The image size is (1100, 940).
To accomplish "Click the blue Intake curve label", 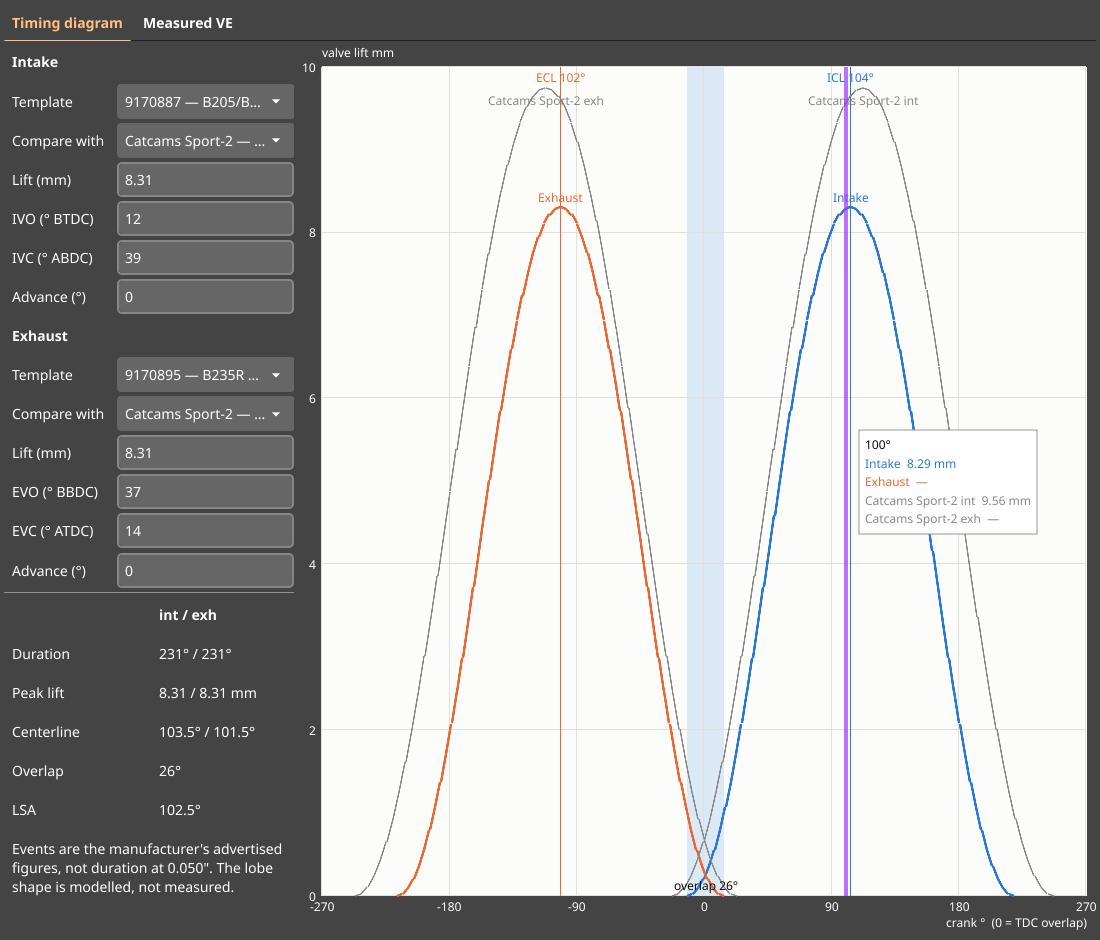I will point(850,198).
